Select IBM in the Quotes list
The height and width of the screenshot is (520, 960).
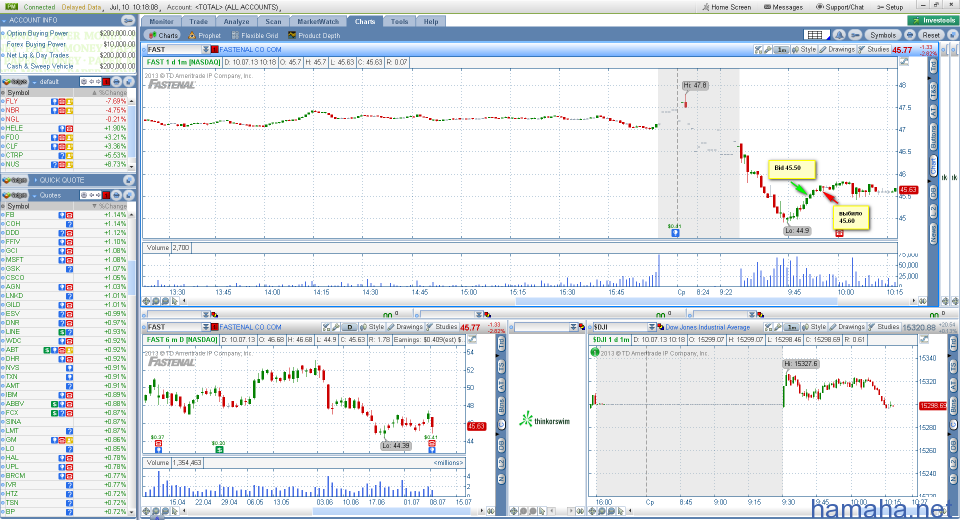point(64,394)
